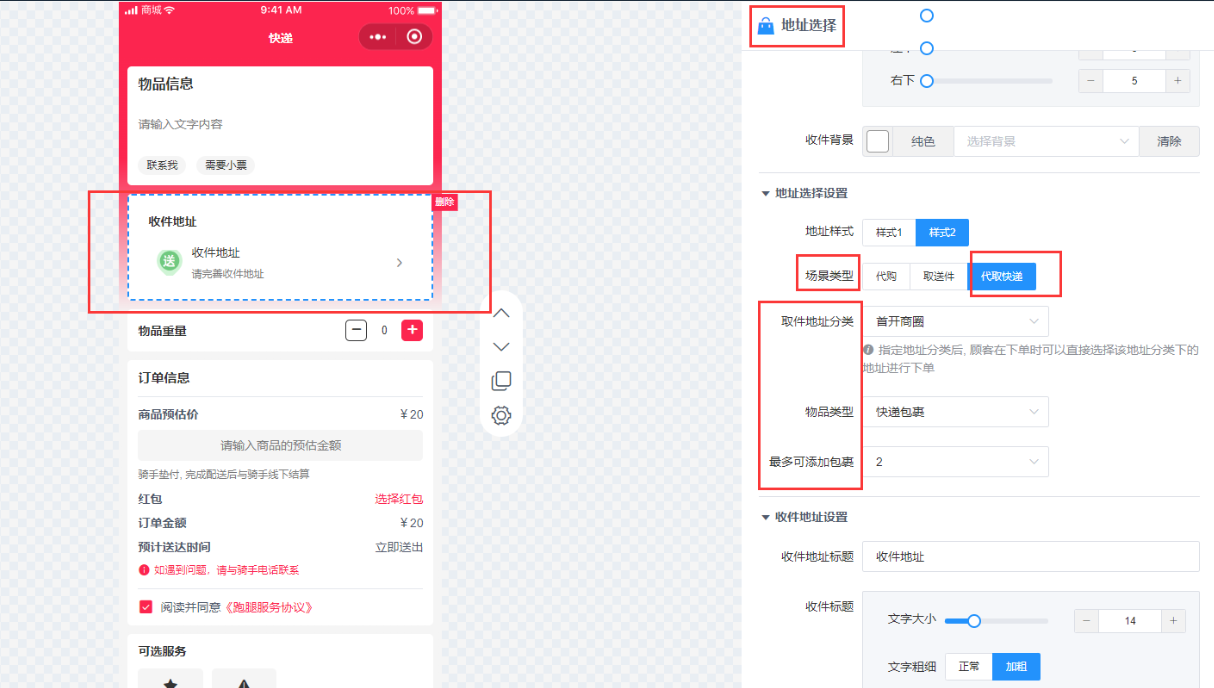Open component settings via the gear icon
The height and width of the screenshot is (688, 1214).
coord(502,415)
